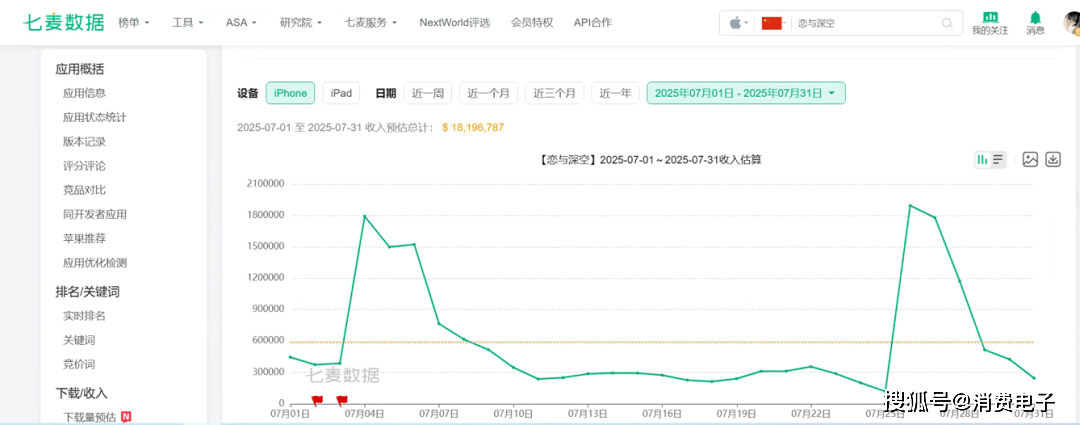
Task: Open 竞价词 in sidebar
Action: click(x=79, y=364)
